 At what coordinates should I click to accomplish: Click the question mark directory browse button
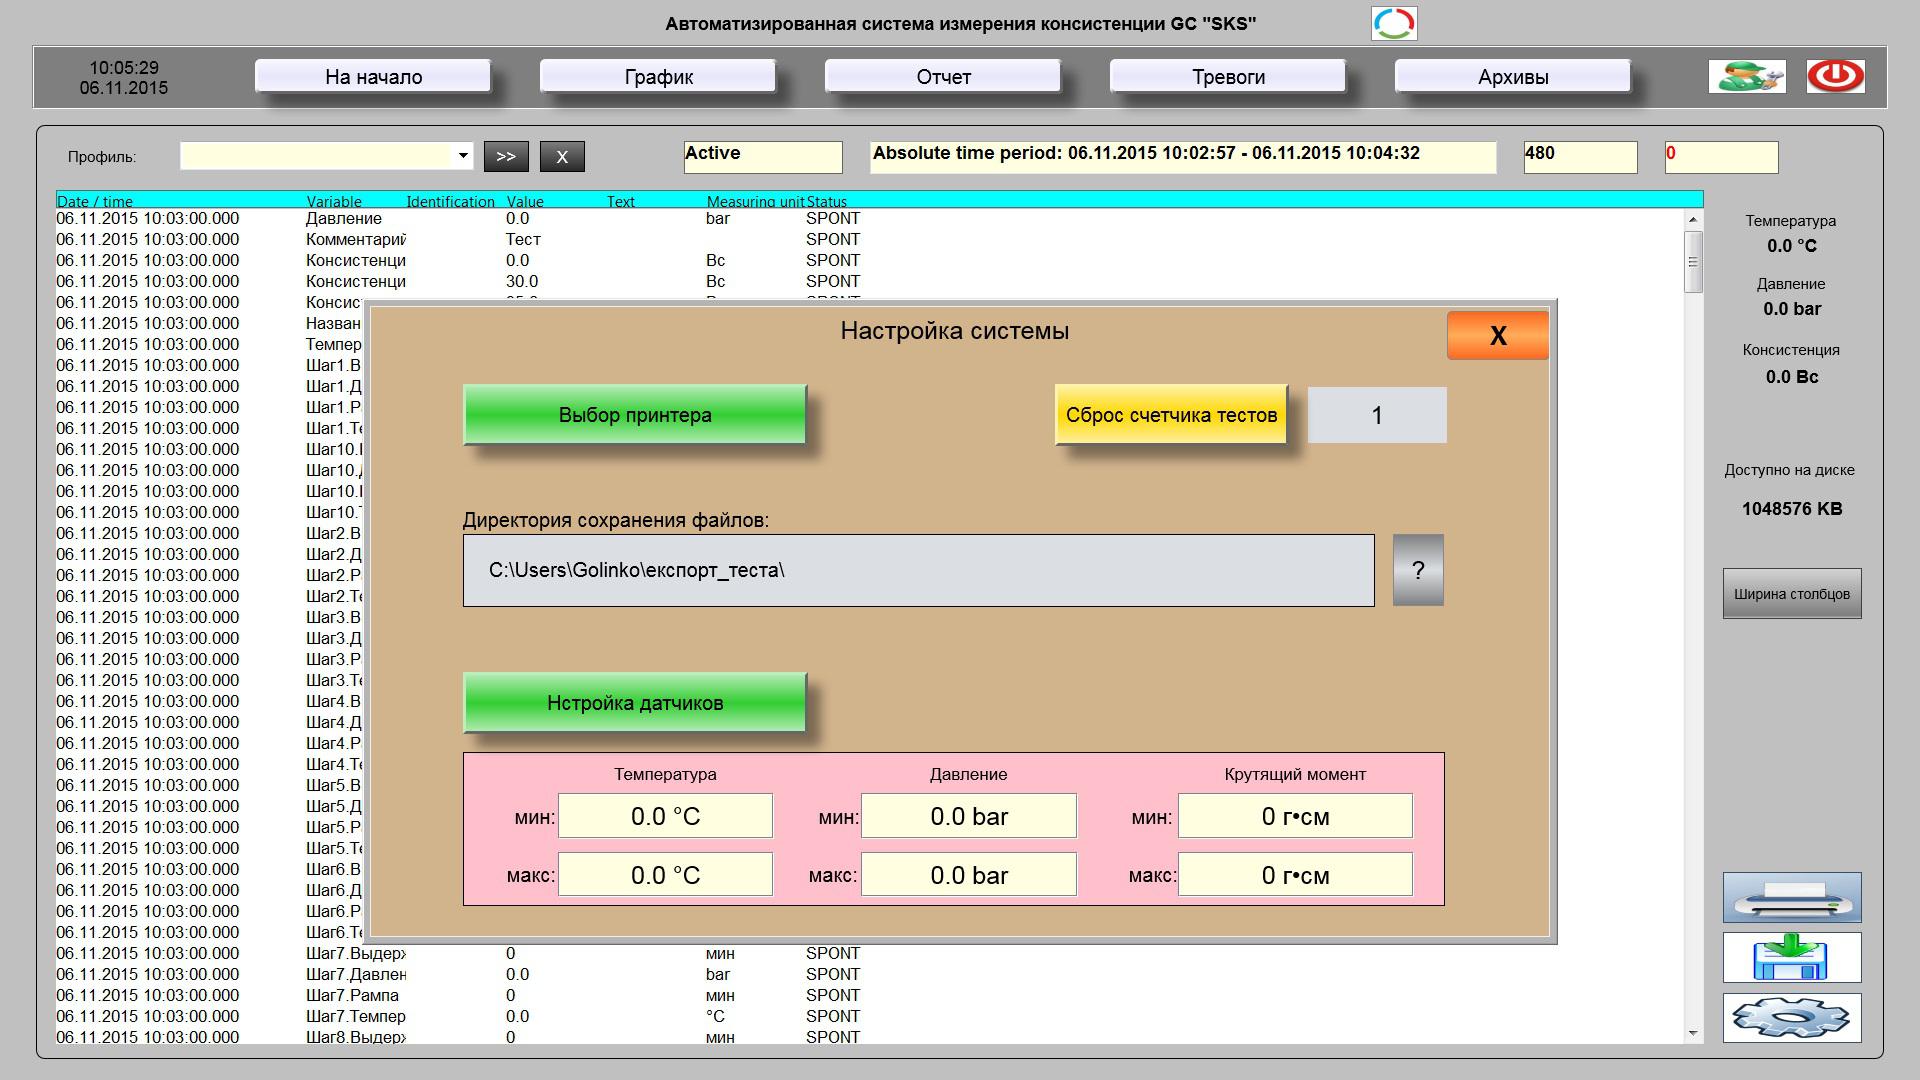(1417, 570)
